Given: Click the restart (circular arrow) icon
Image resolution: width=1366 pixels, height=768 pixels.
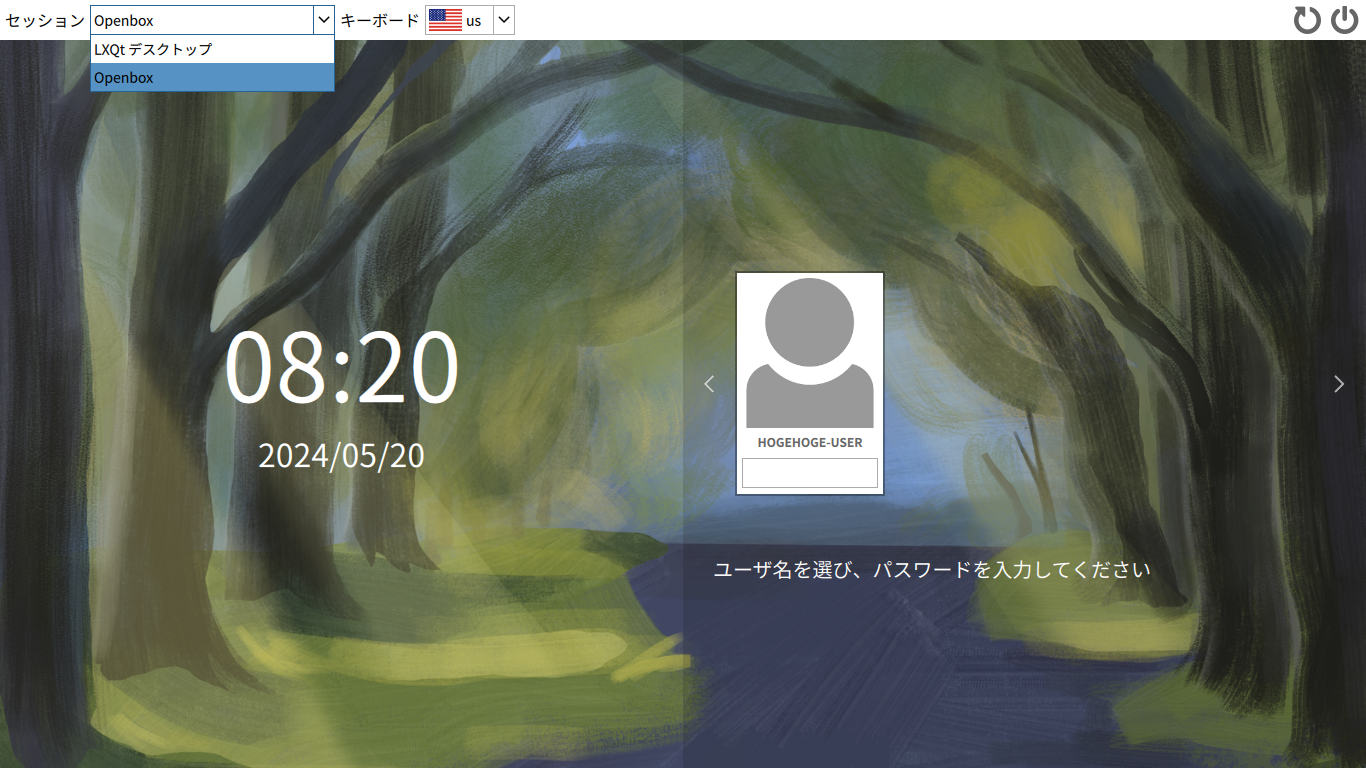Looking at the screenshot, I should coord(1307,20).
